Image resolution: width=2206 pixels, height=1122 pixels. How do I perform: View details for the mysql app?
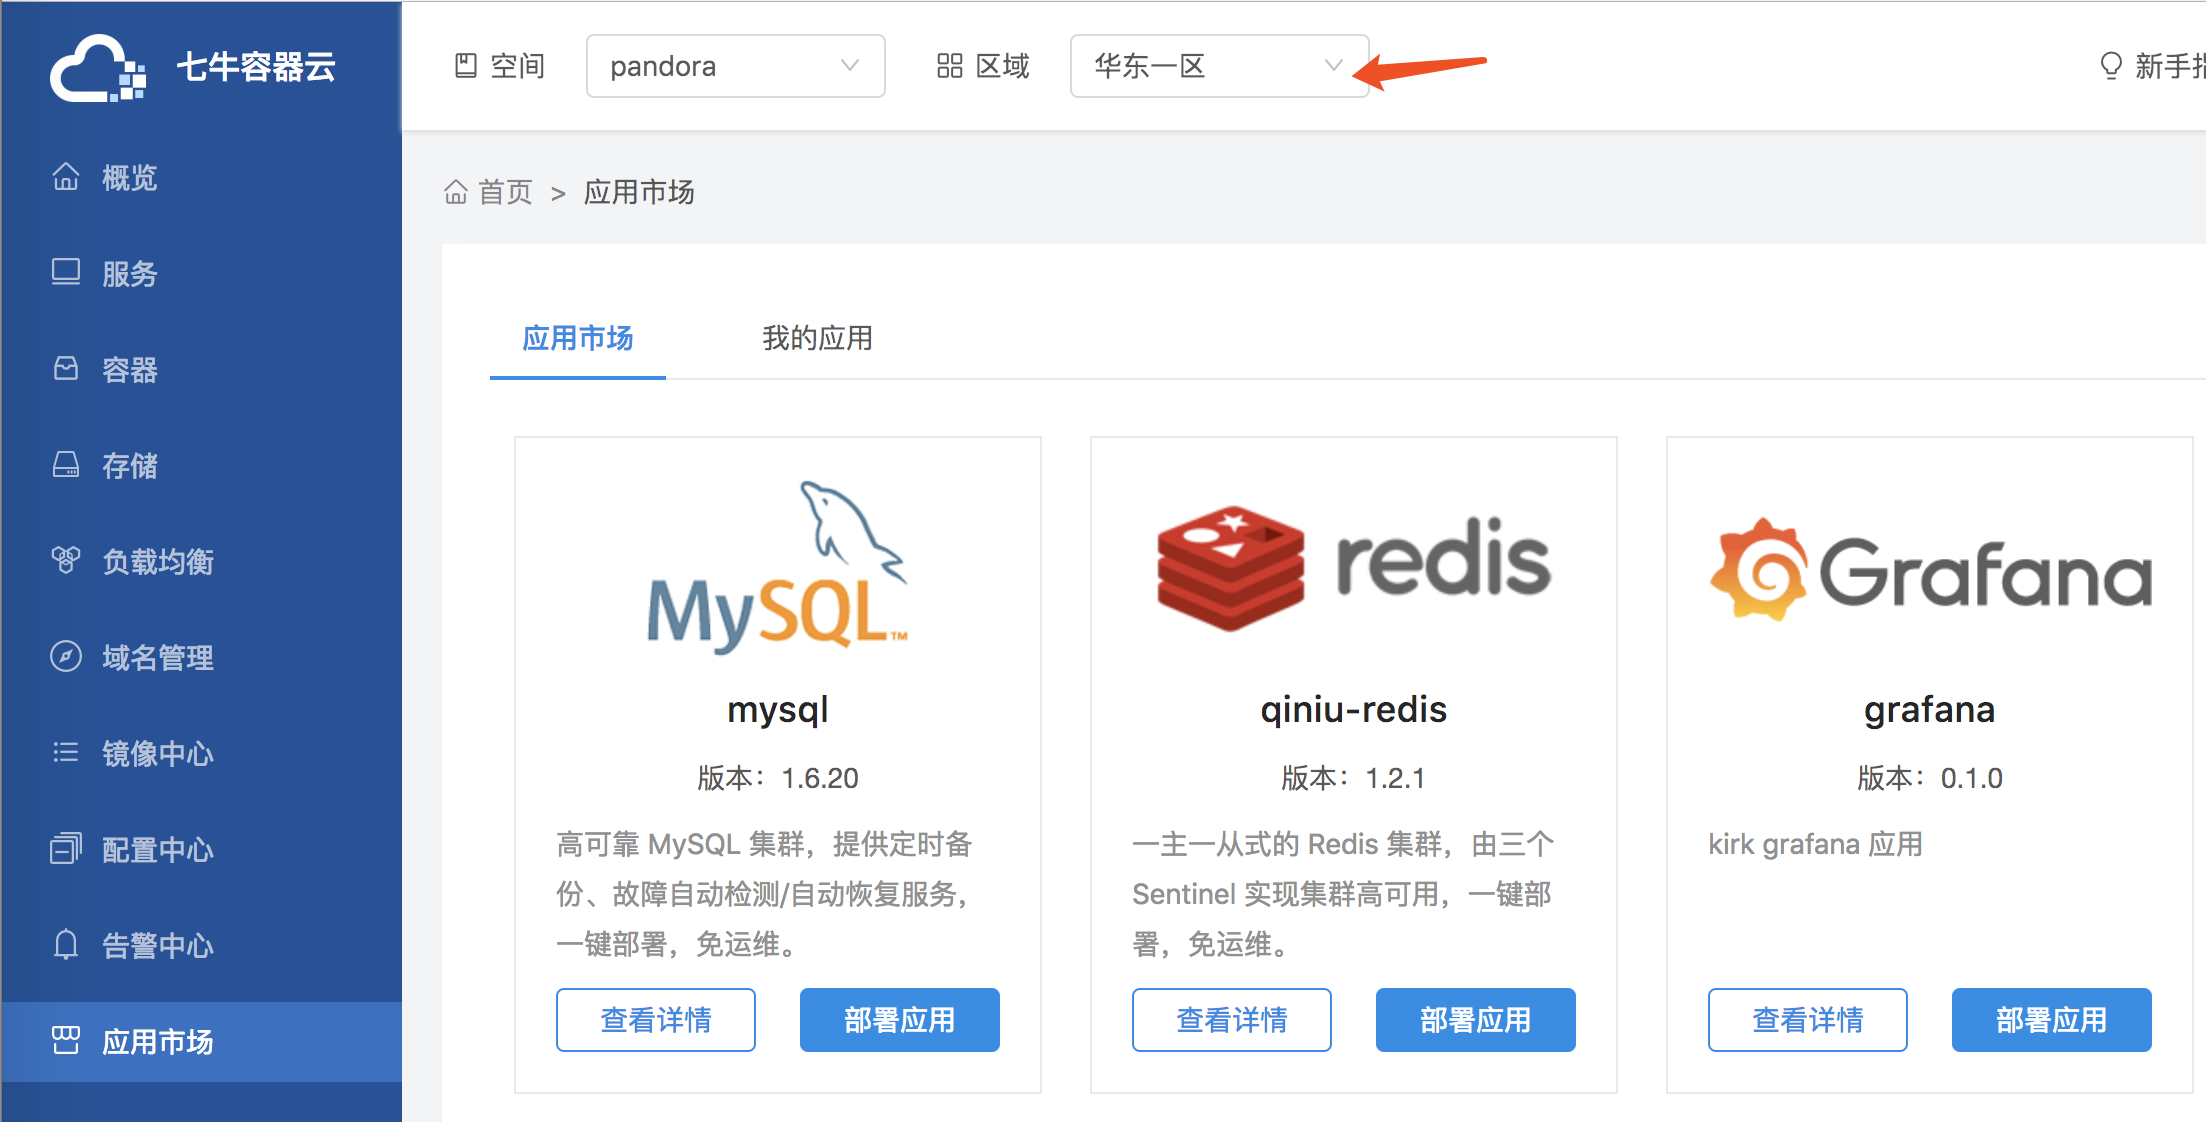(x=656, y=1020)
